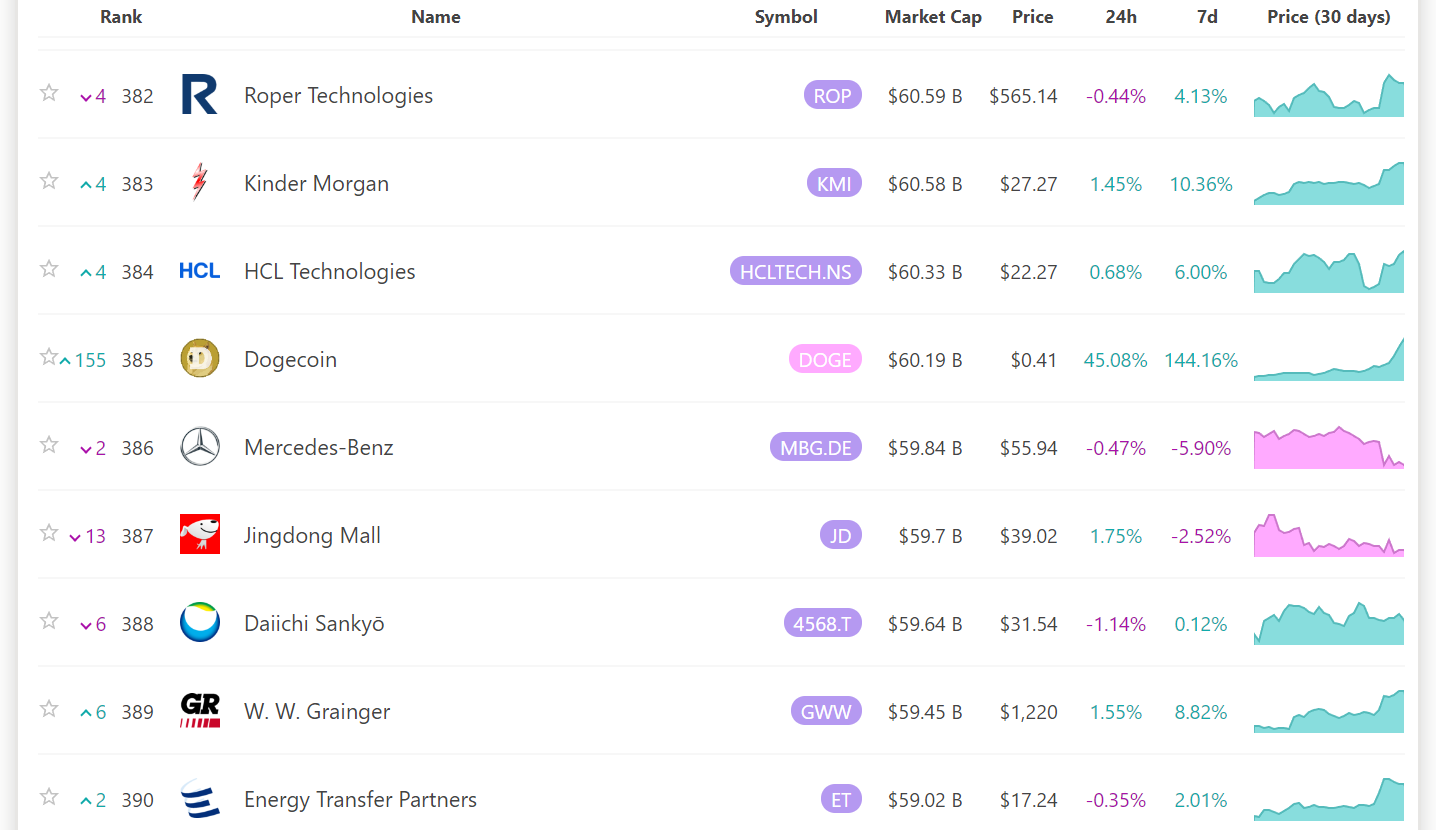This screenshot has height=830, width=1436.
Task: Click the GWW ticker badge
Action: click(x=825, y=712)
